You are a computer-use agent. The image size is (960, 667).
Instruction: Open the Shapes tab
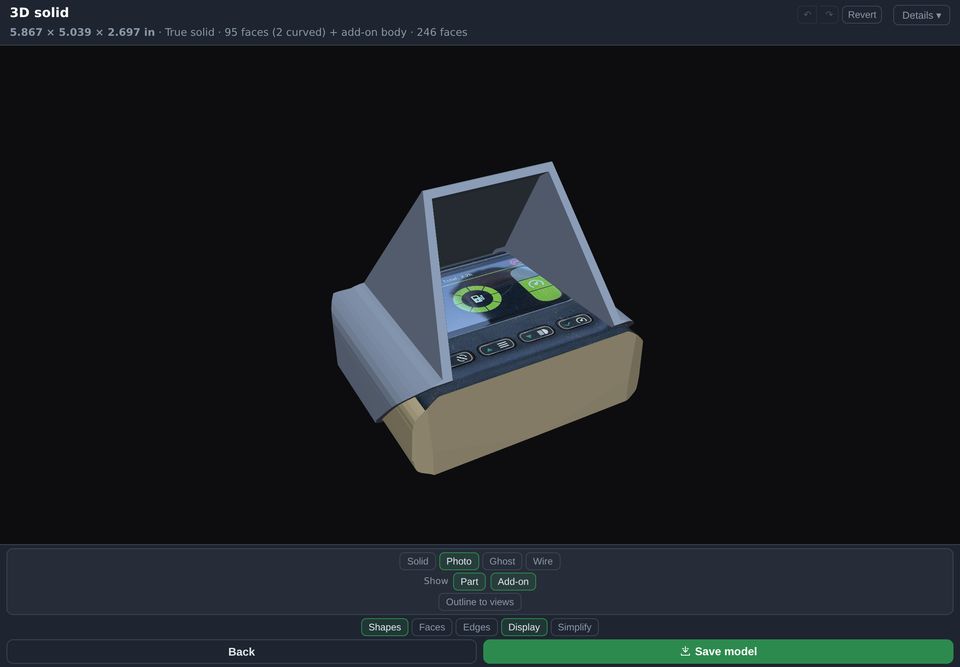pyautogui.click(x=384, y=627)
